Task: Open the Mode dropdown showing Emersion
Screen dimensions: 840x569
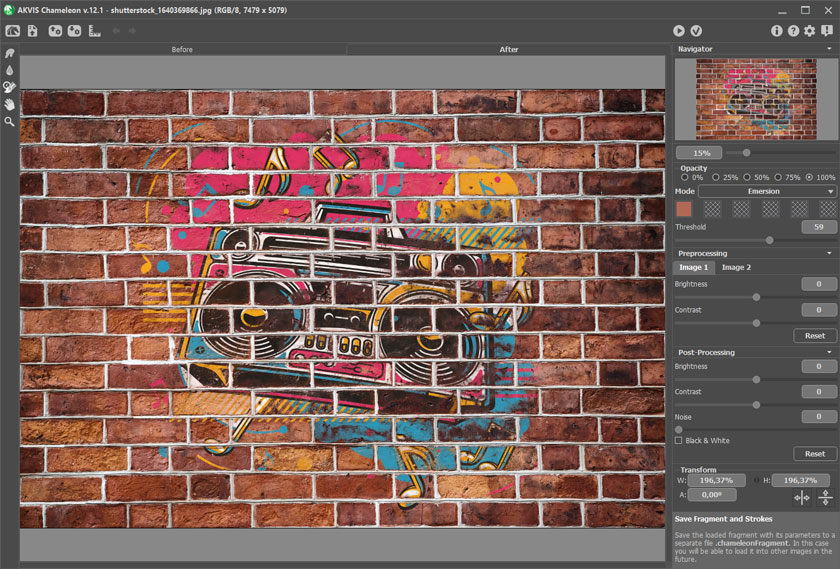Action: coord(767,191)
